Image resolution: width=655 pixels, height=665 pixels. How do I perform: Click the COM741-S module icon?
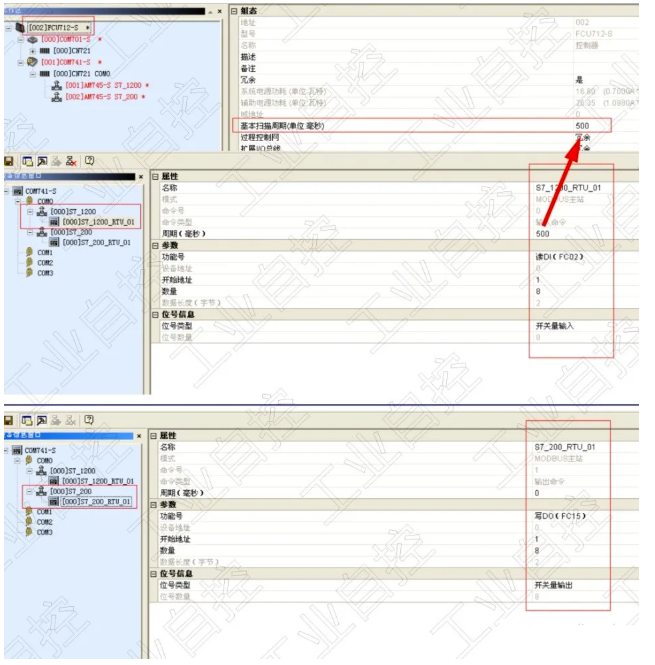point(32,62)
